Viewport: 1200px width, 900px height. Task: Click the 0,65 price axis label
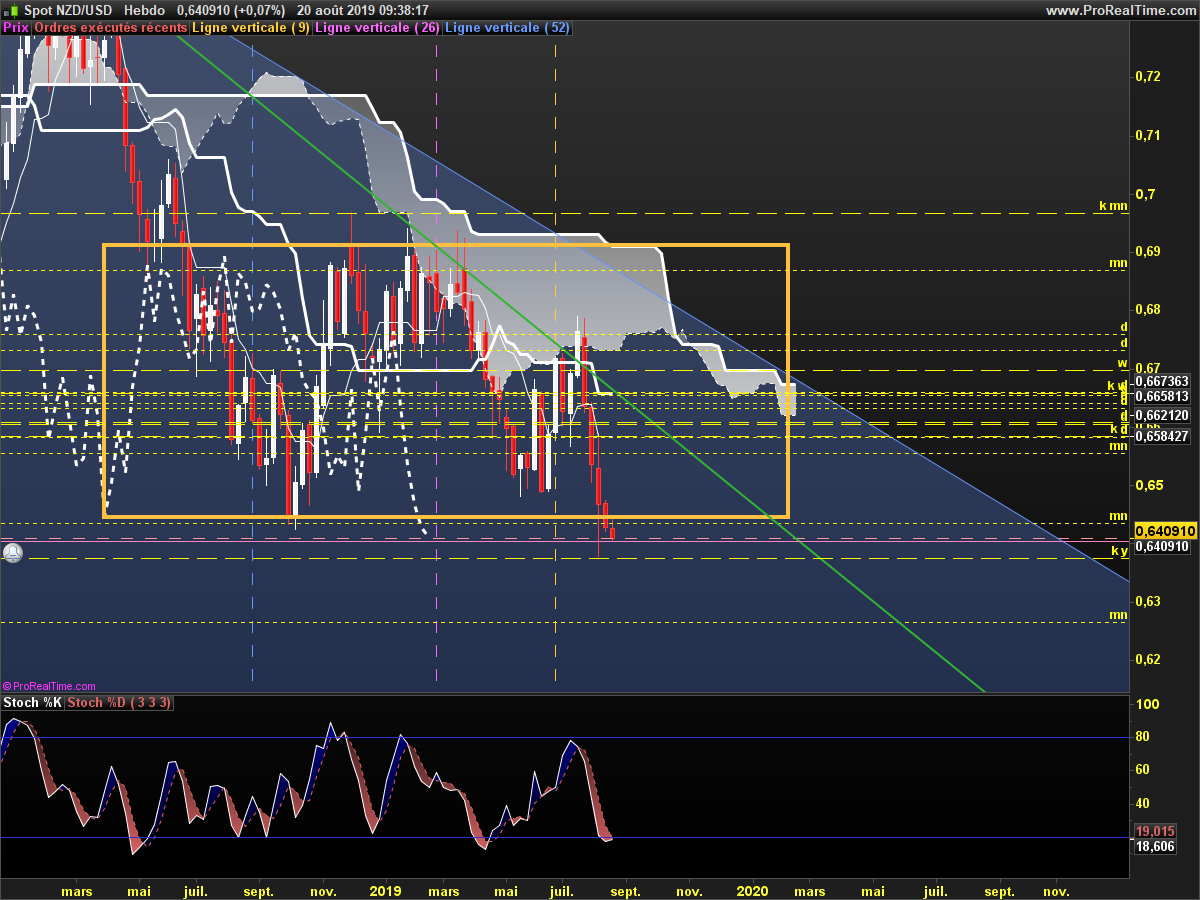[1149, 485]
